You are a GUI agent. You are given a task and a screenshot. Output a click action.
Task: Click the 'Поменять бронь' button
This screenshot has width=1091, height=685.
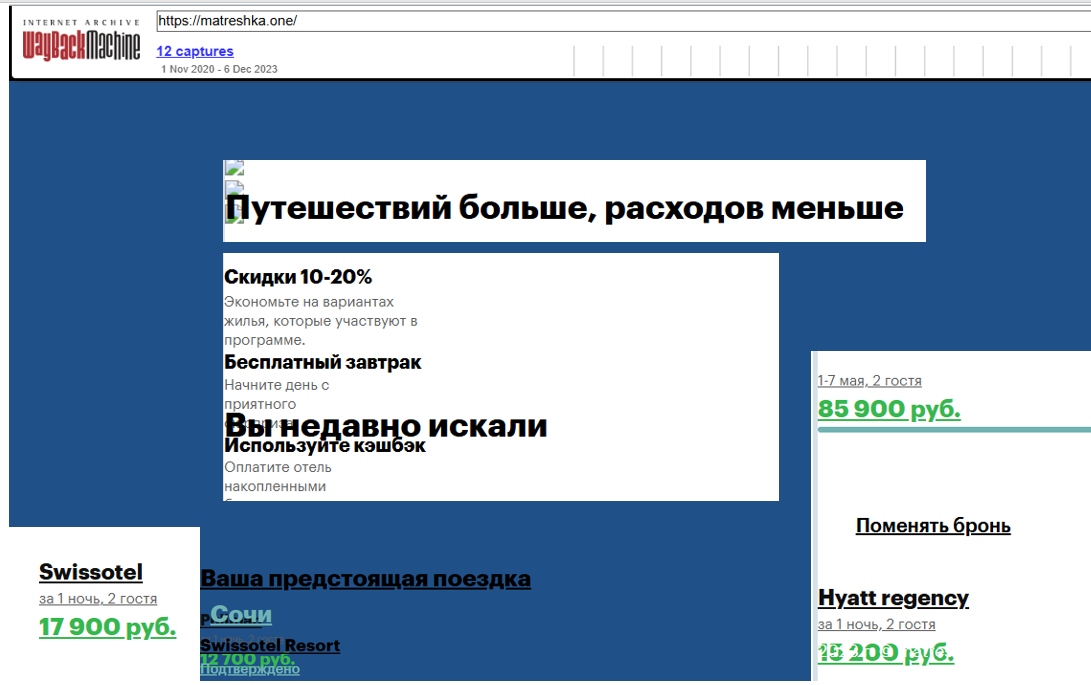pos(933,526)
